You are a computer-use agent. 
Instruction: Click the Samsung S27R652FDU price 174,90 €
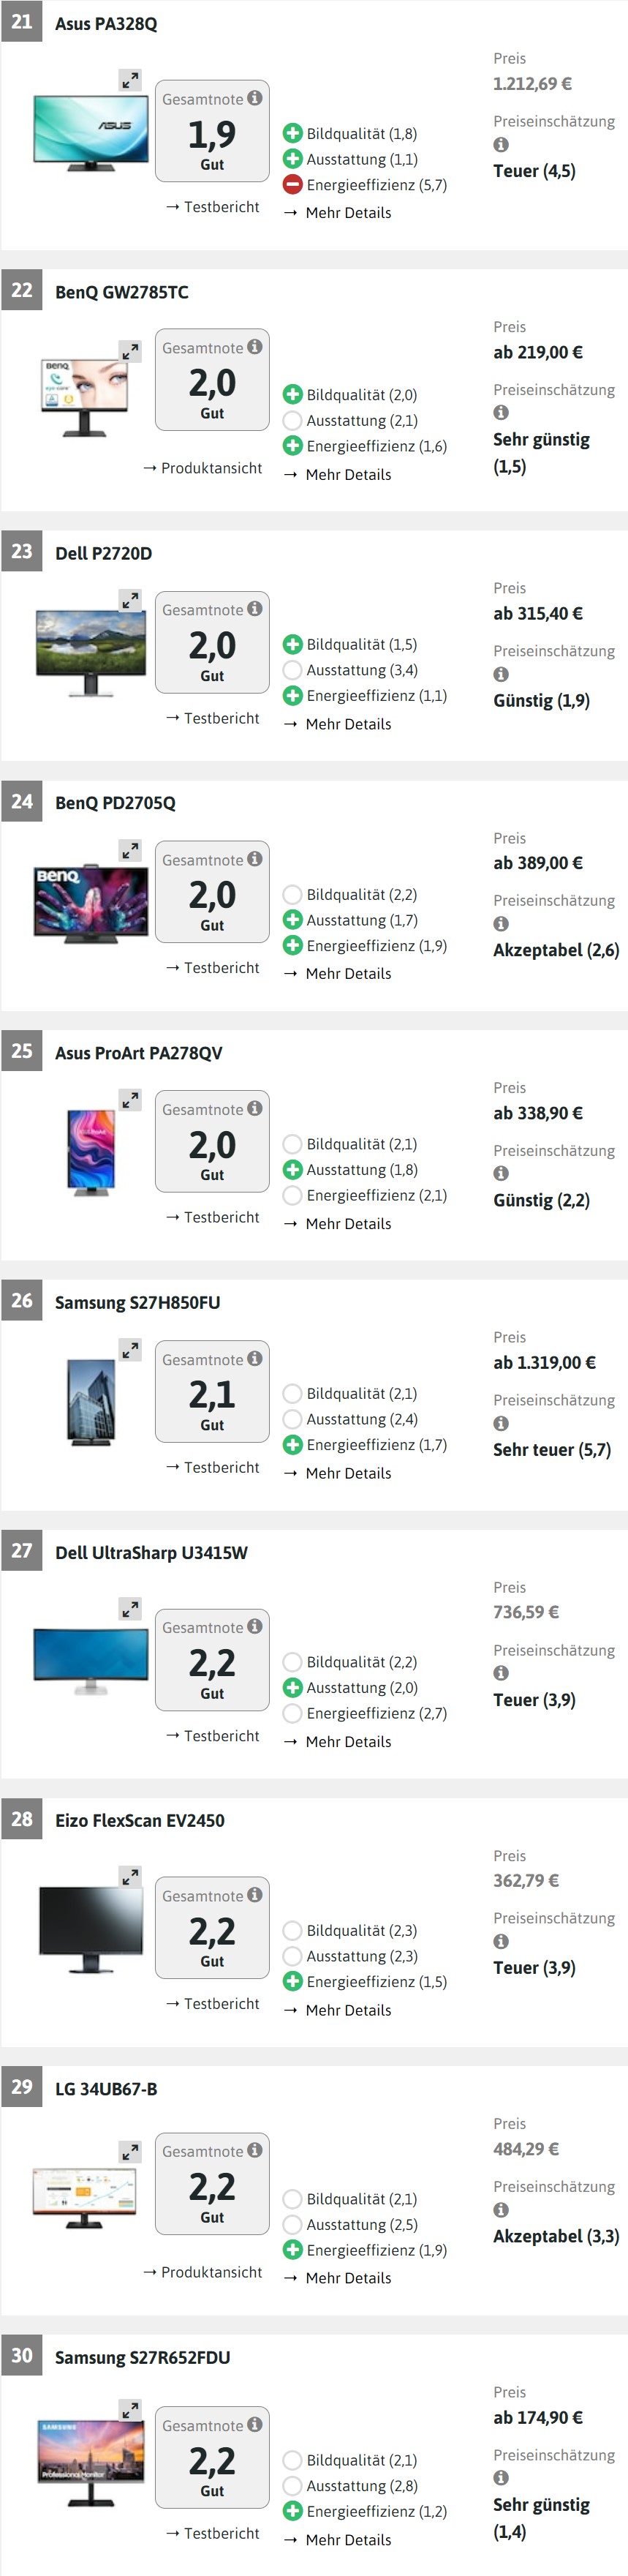[x=538, y=2418]
